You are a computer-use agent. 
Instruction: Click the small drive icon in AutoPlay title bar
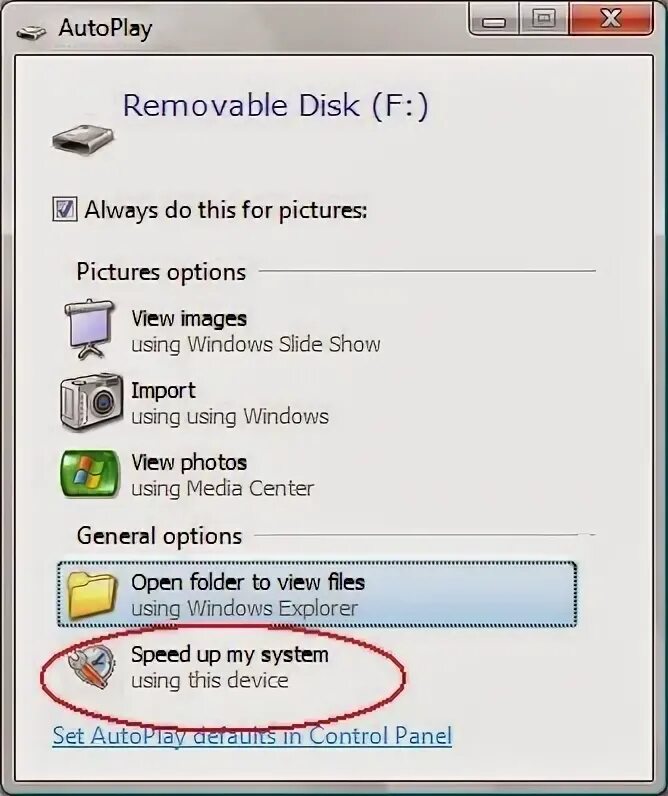tap(31, 32)
